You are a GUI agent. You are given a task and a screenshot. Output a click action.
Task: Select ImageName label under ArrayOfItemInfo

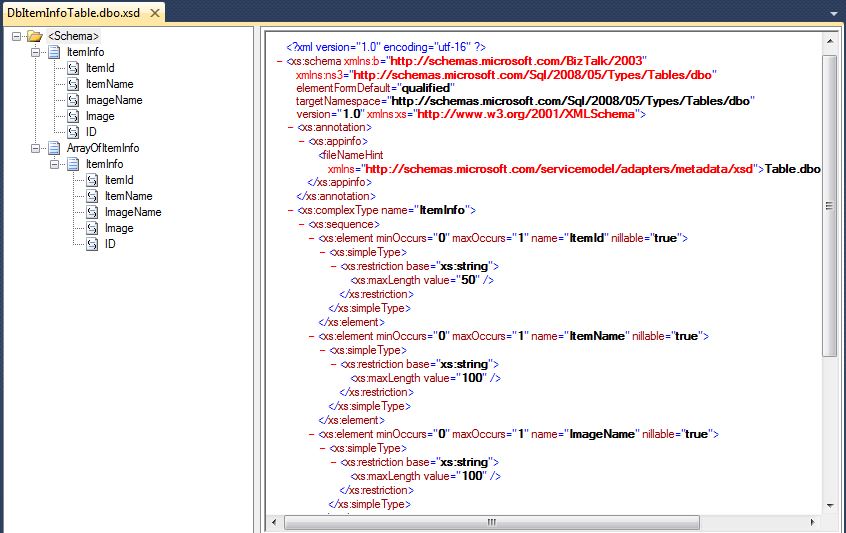[133, 212]
